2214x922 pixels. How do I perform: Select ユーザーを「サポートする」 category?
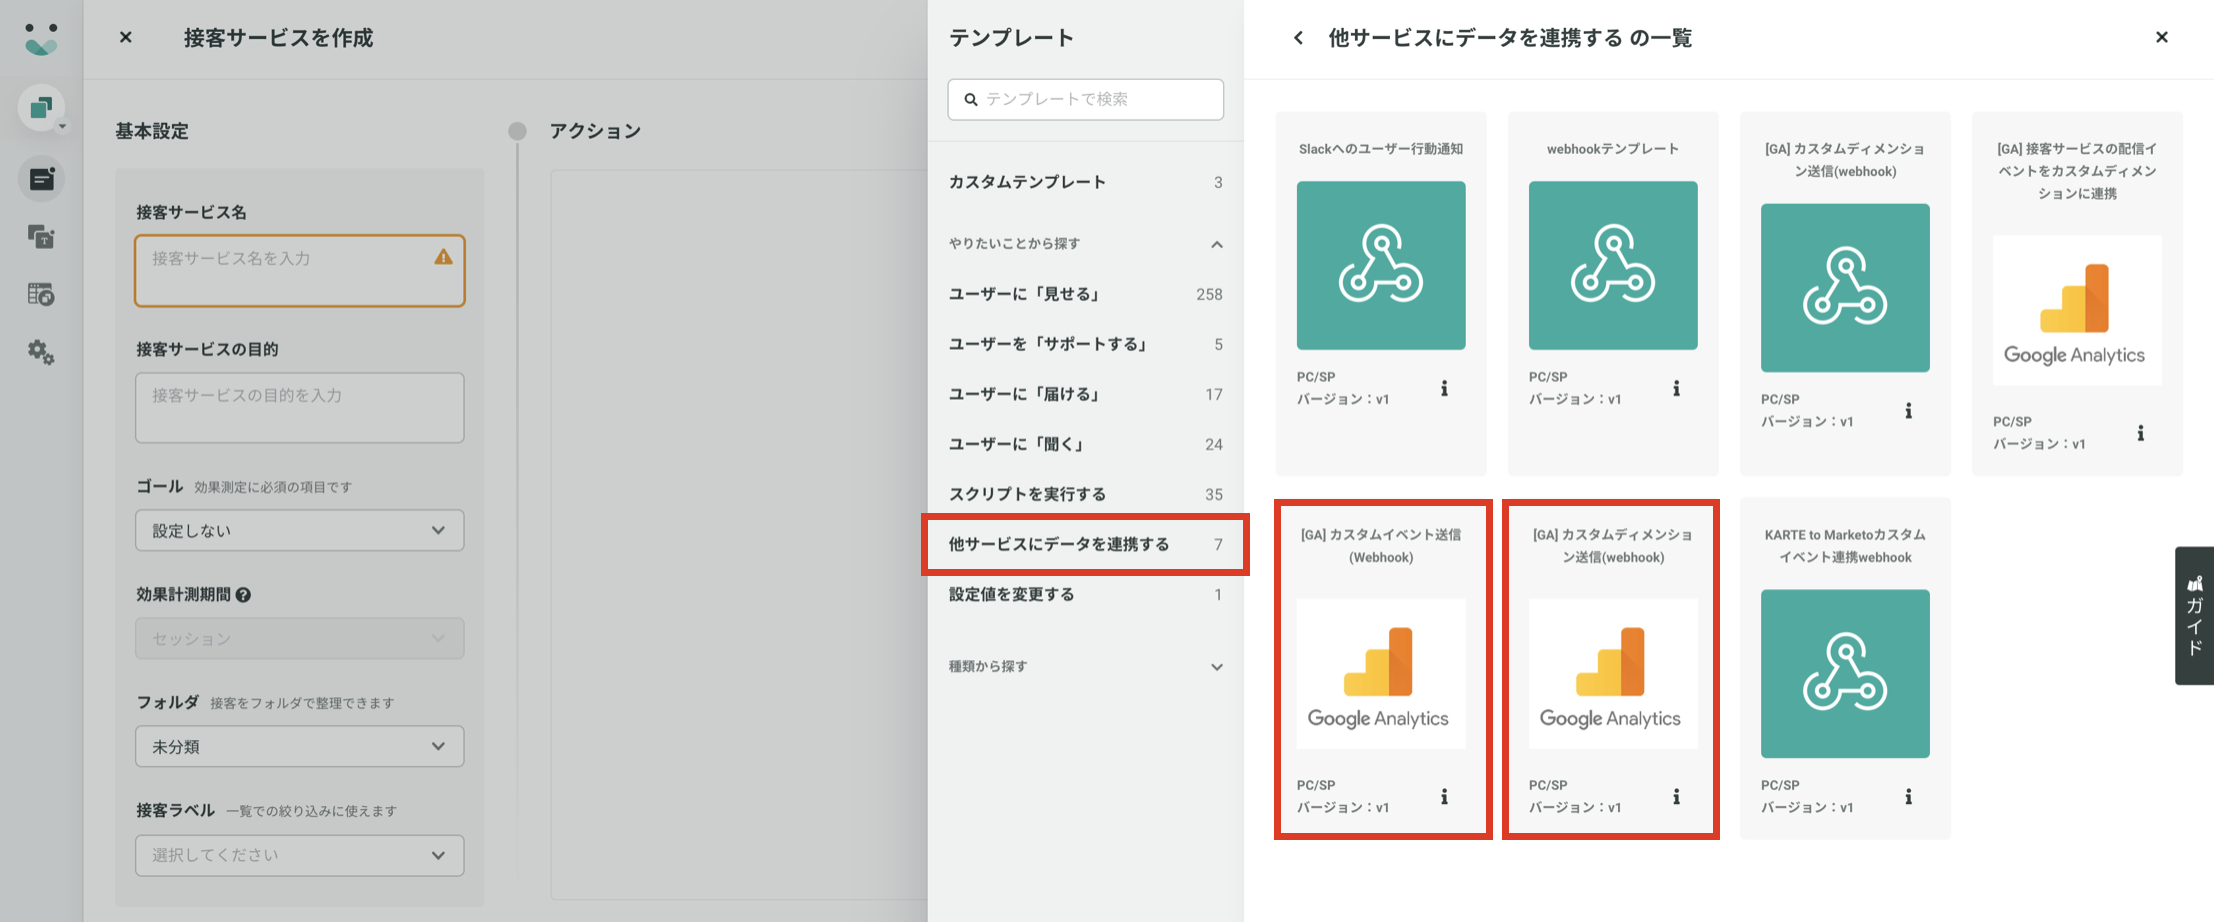pos(1086,344)
